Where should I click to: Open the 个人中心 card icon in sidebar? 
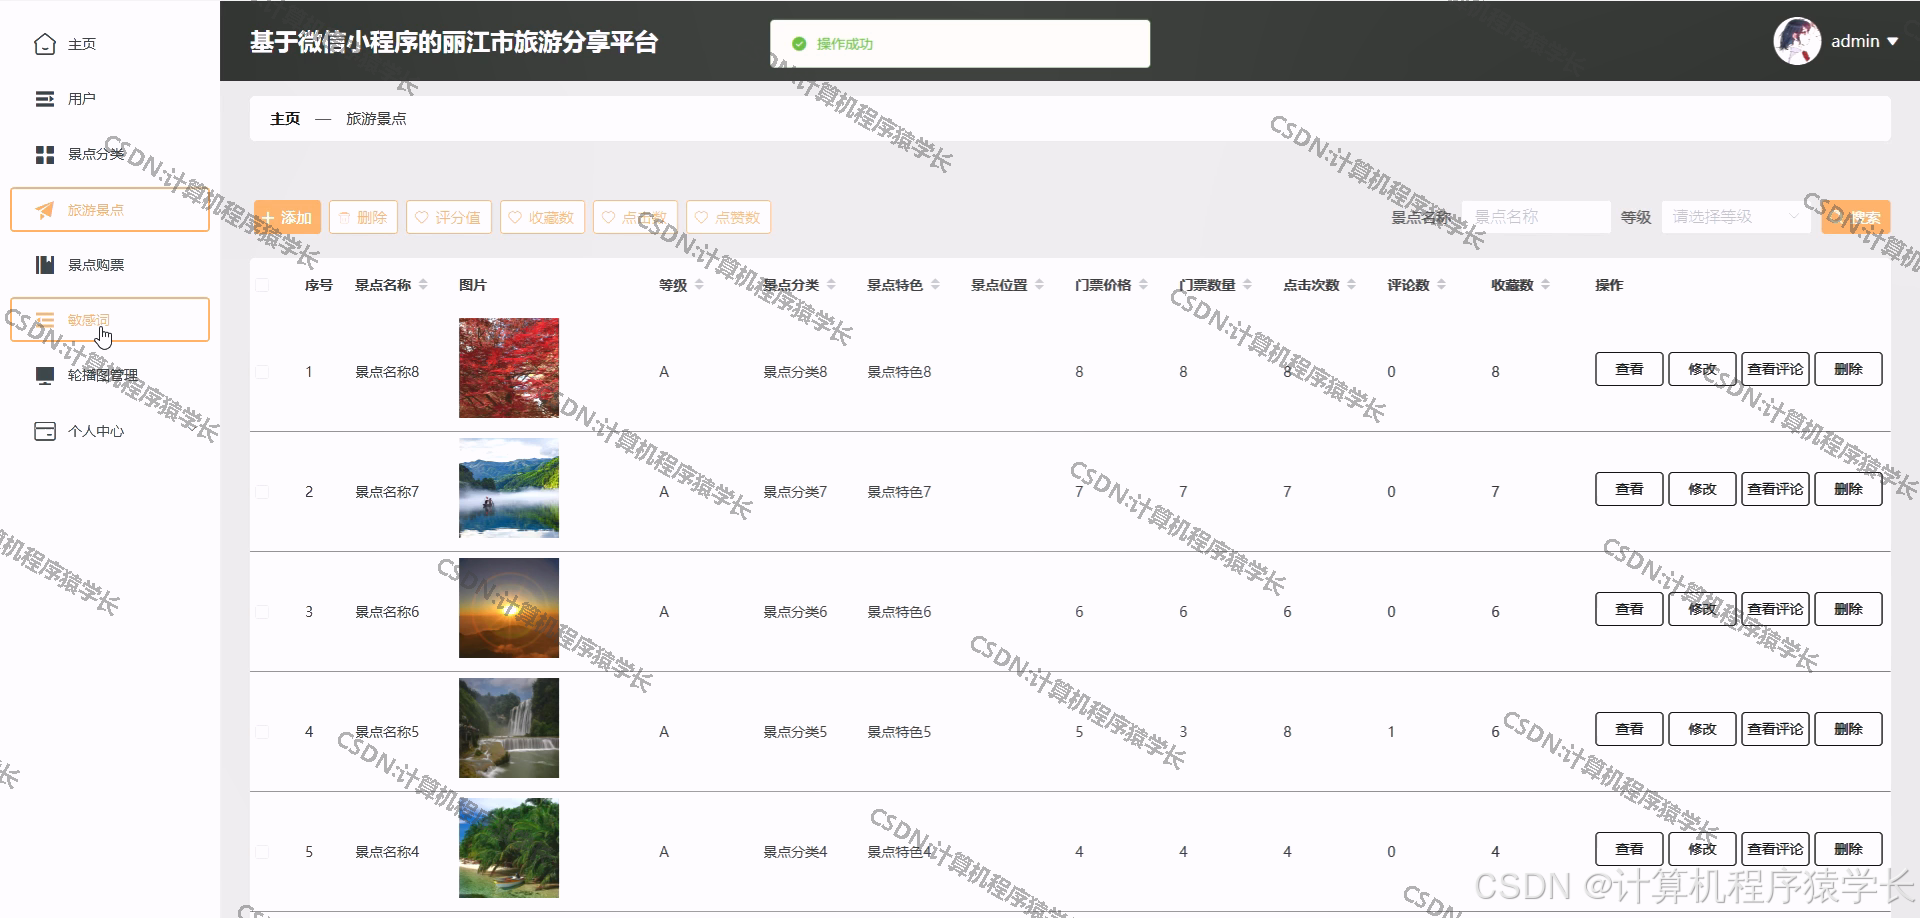45,431
